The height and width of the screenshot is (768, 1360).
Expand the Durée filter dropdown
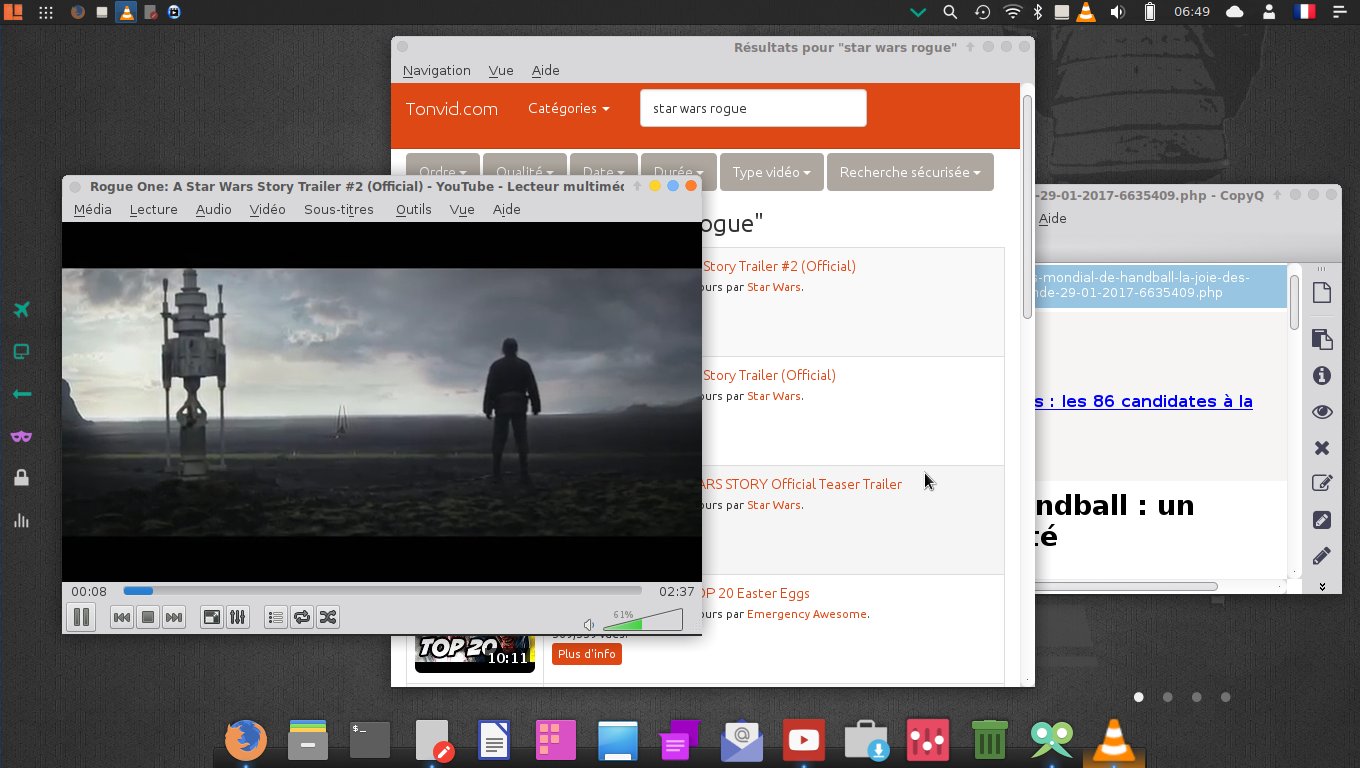pyautogui.click(x=678, y=172)
